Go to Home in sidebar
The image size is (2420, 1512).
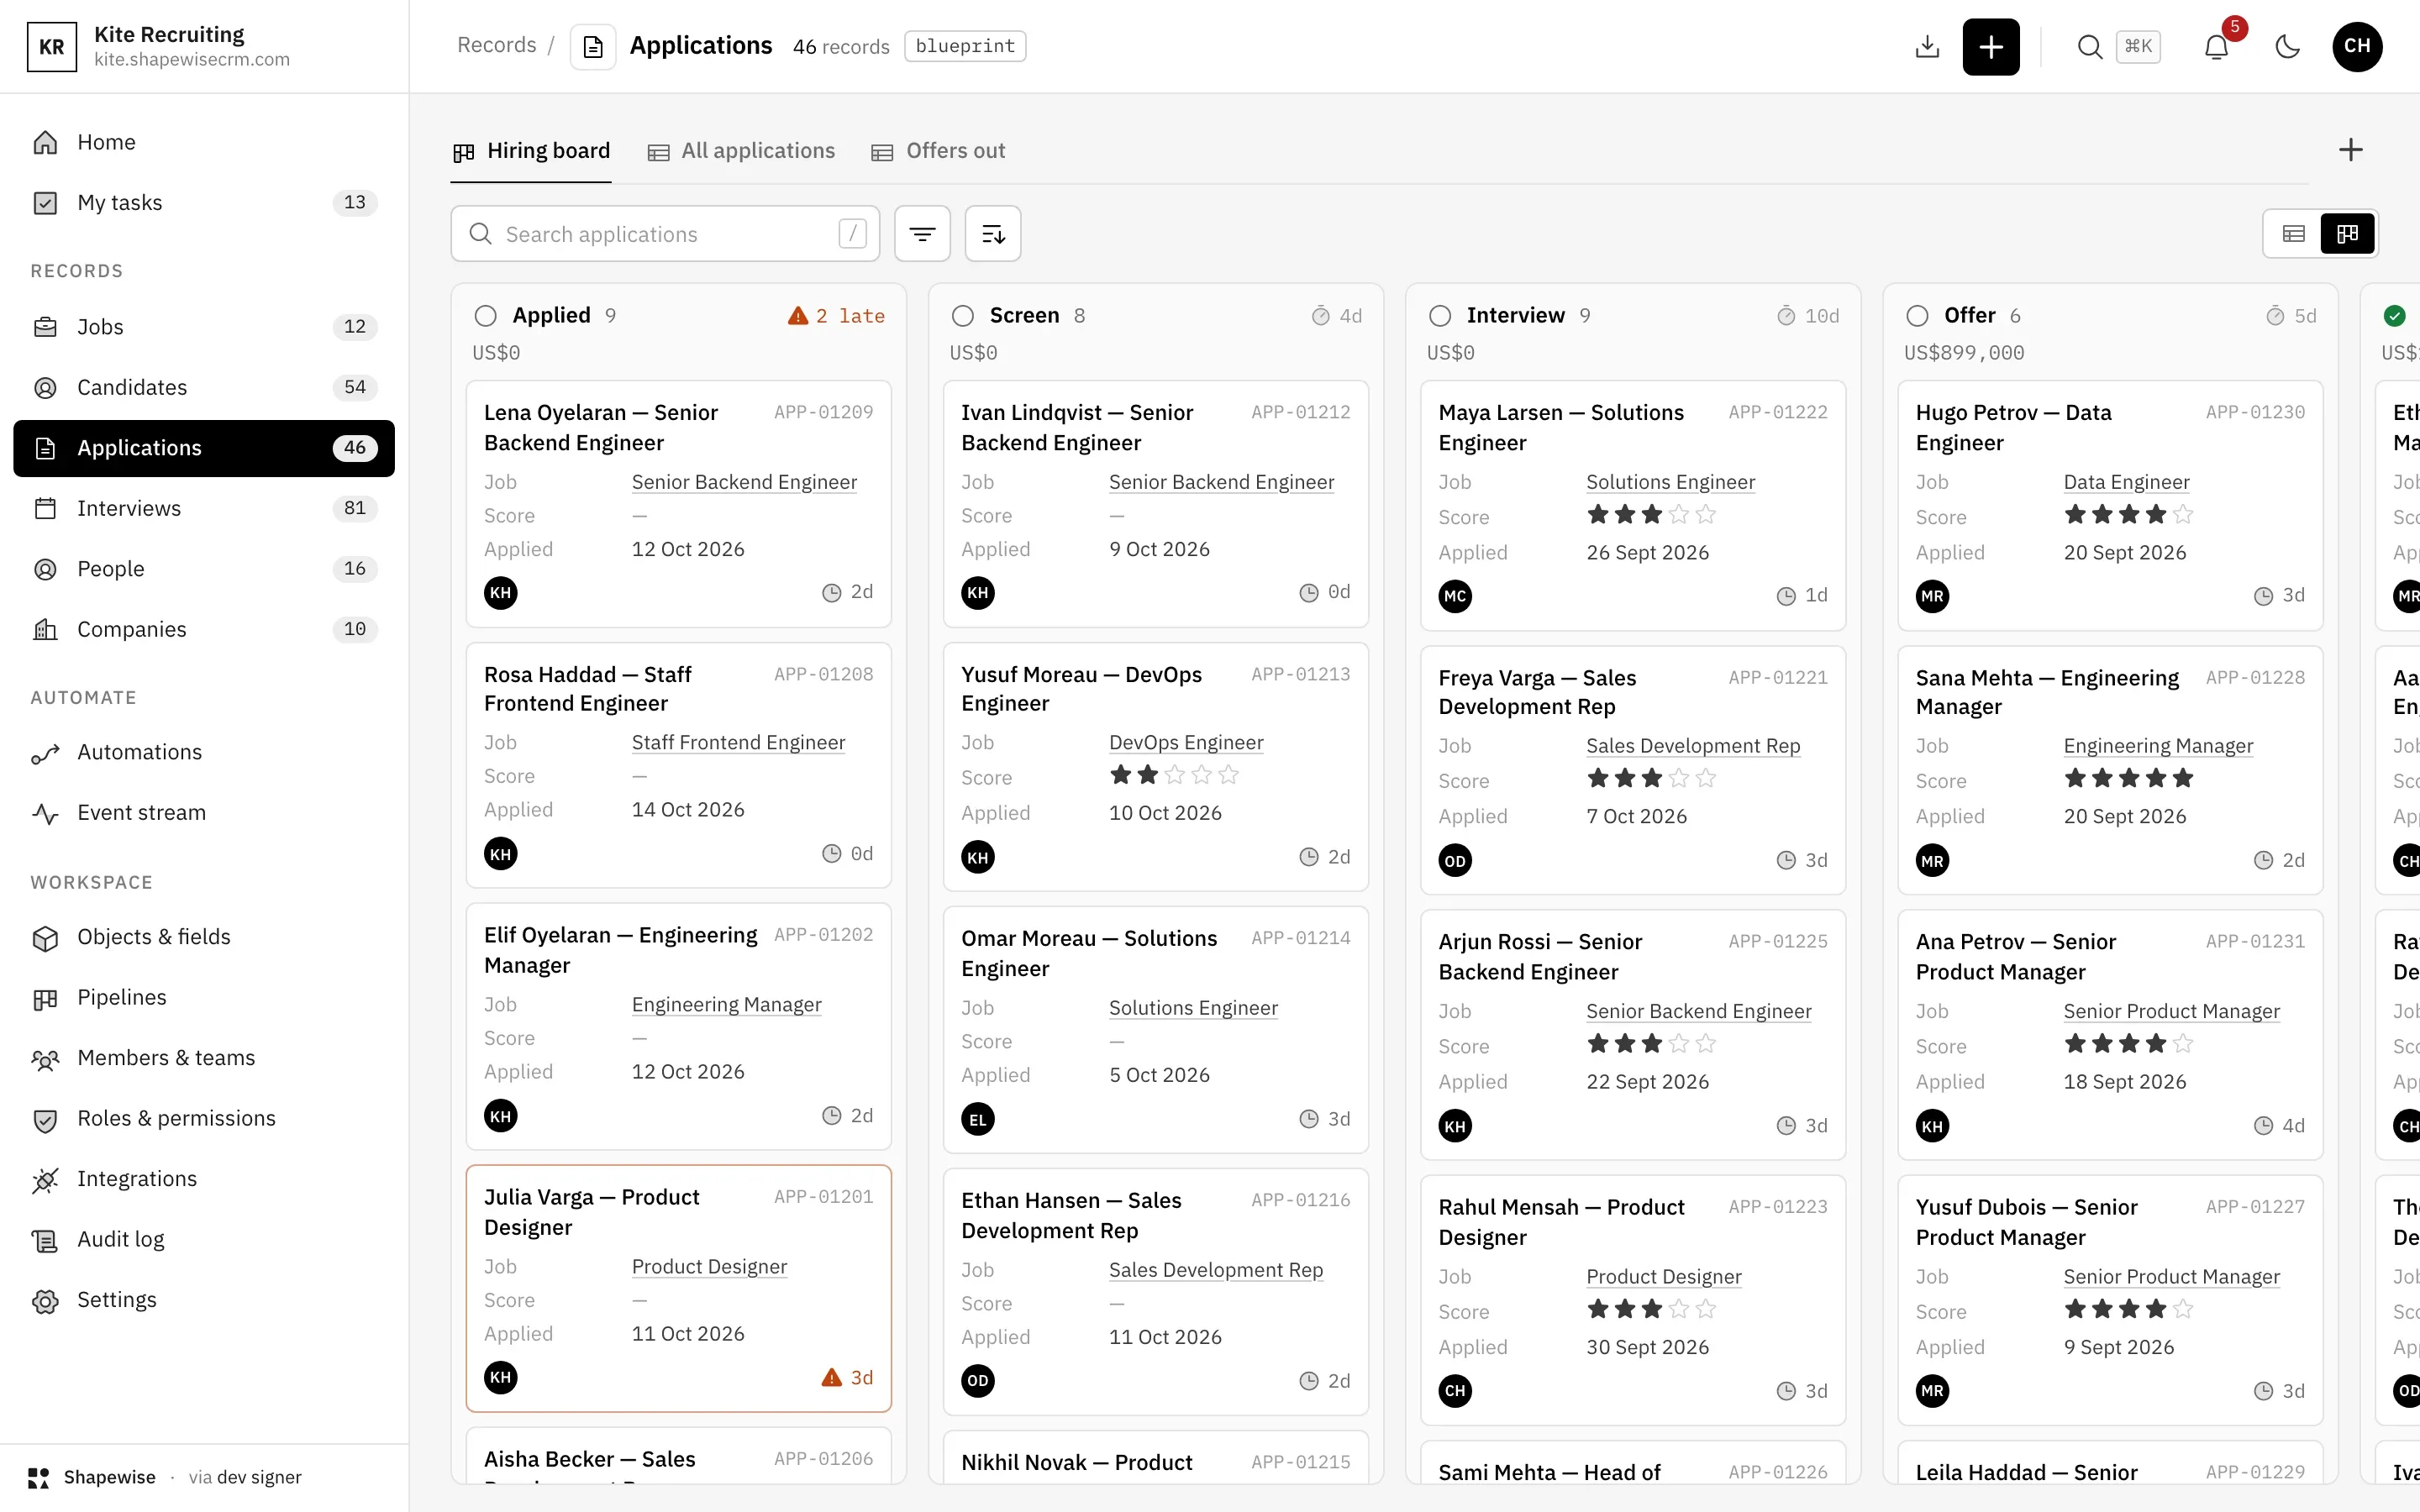[x=204, y=142]
